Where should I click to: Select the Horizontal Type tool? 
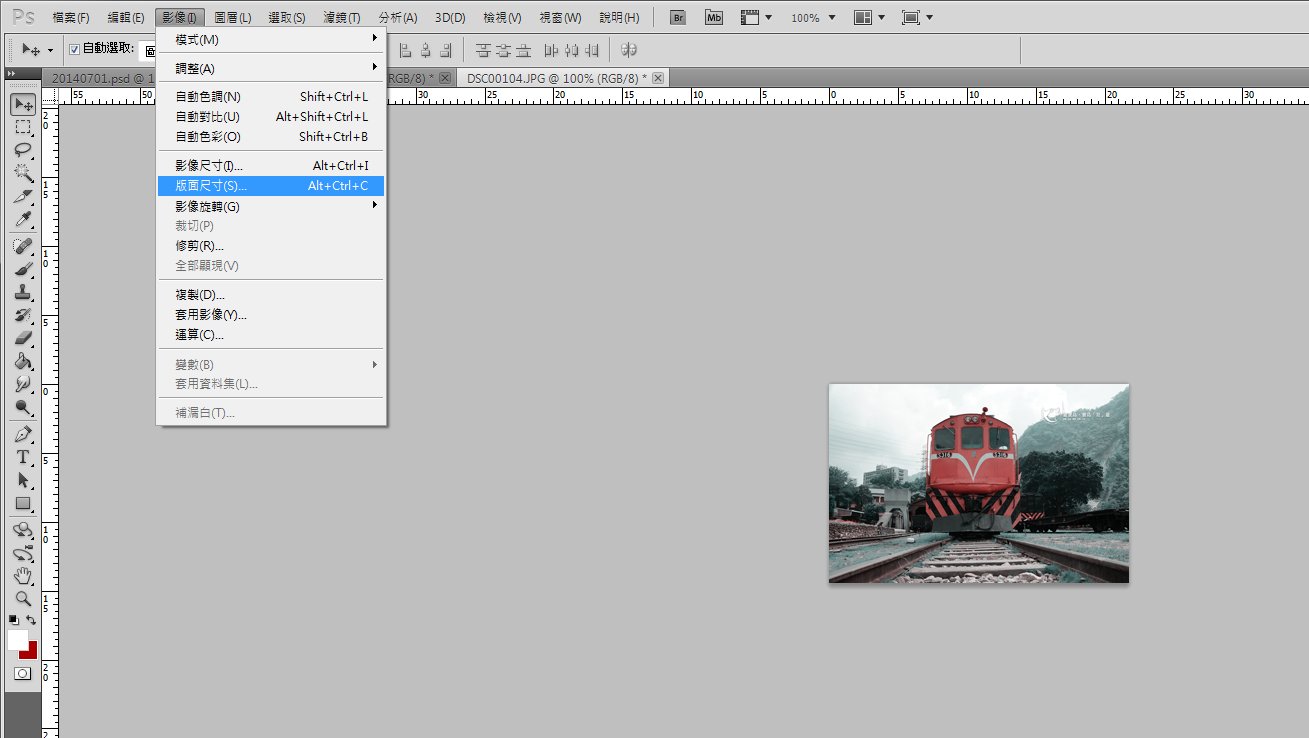(x=22, y=457)
